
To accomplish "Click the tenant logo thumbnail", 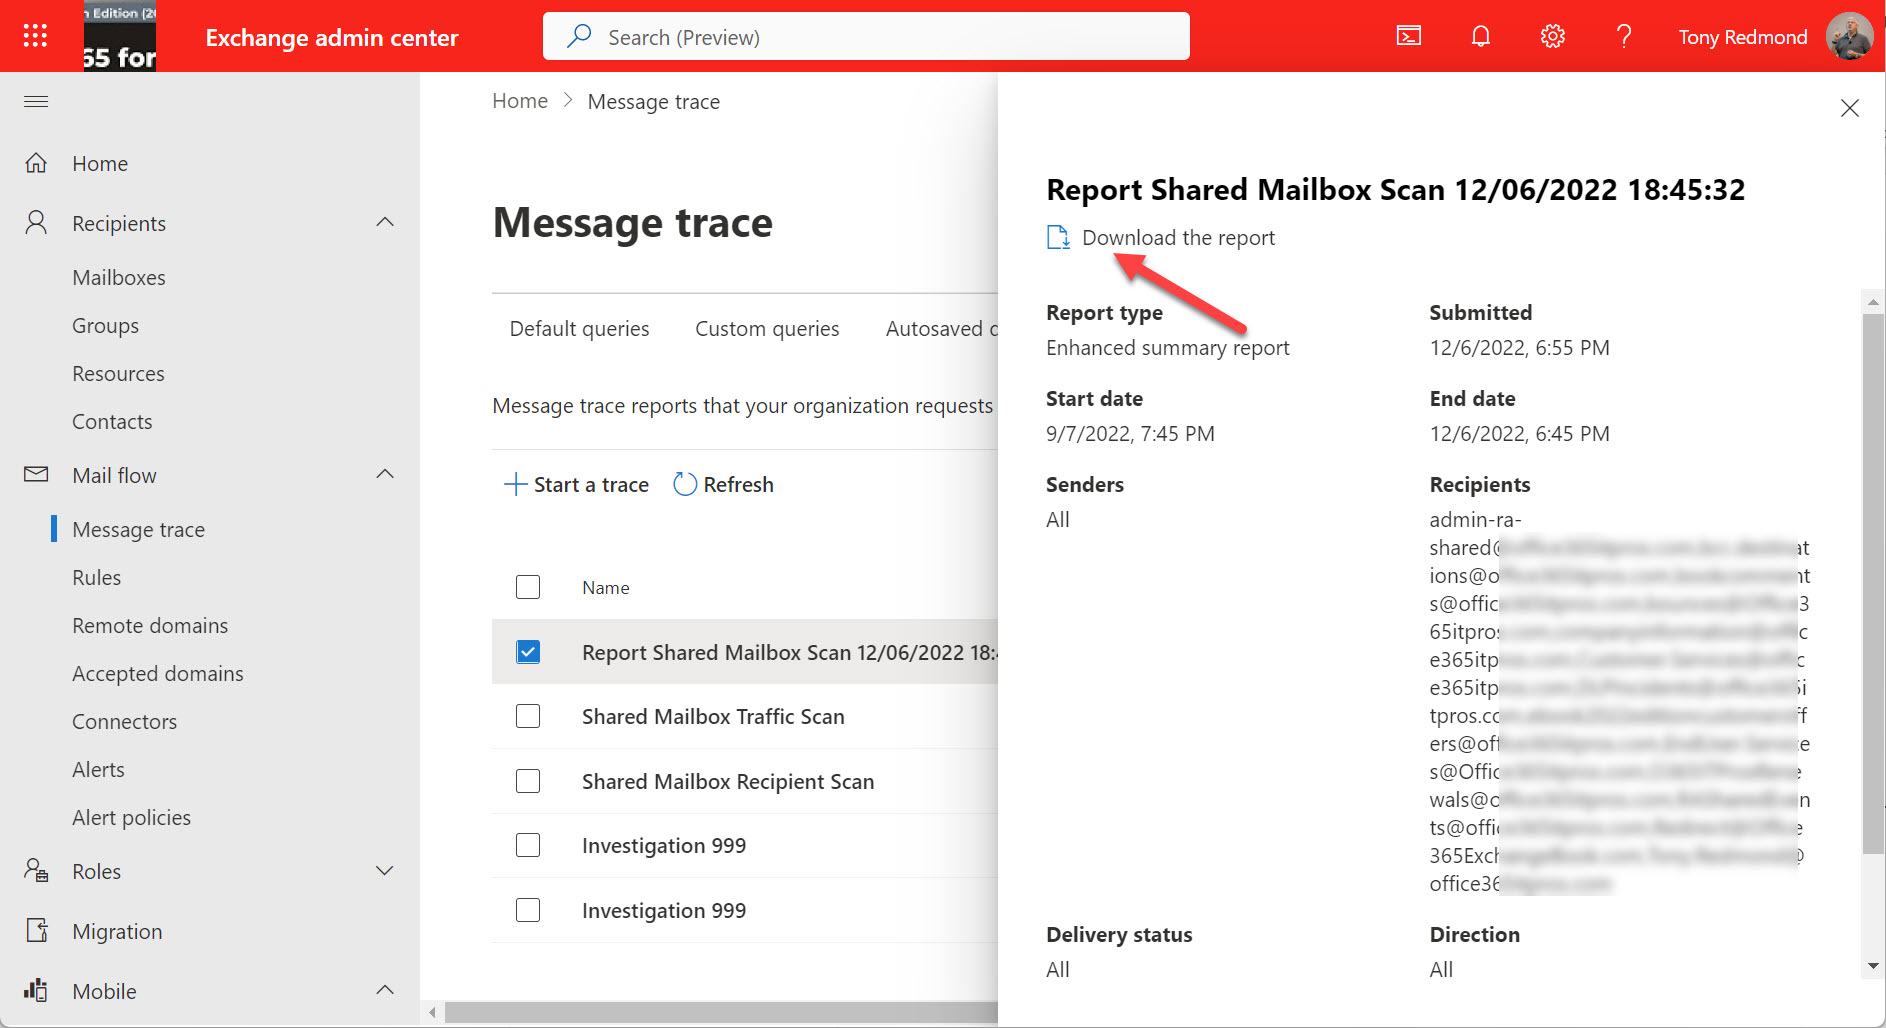I will click(x=120, y=36).
